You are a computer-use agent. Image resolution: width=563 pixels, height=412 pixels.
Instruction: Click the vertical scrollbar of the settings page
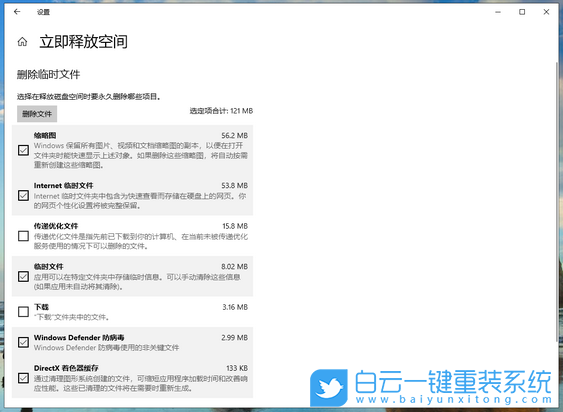(x=557, y=201)
